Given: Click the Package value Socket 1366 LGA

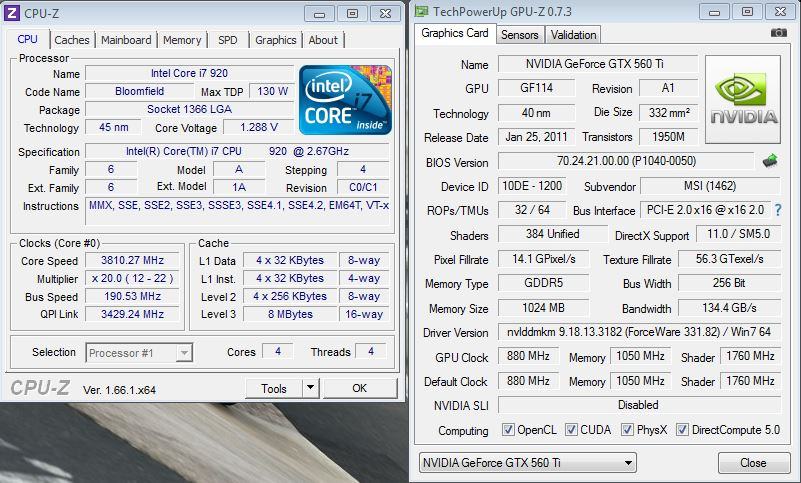Looking at the screenshot, I should (189, 109).
